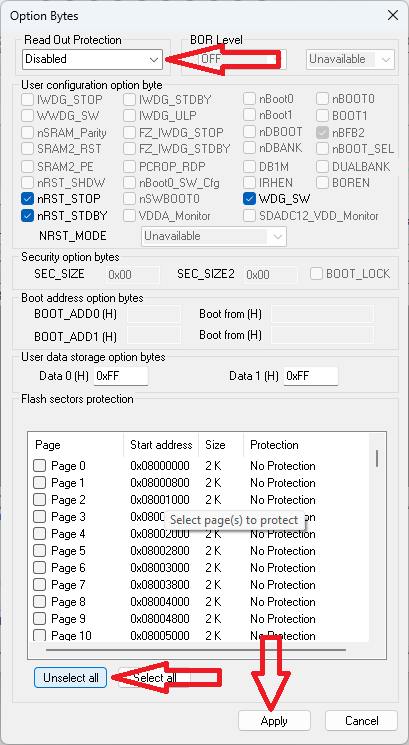Click the Protection column header
Viewport: 409px width, 745px height.
(x=274, y=445)
